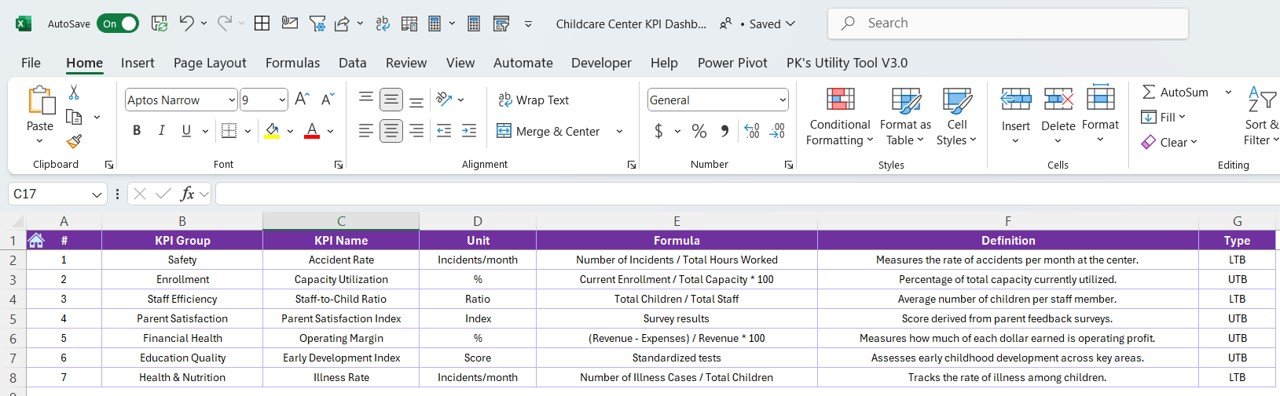The width and height of the screenshot is (1280, 396).
Task: Increase font size with the larger A
Action: tap(303, 99)
